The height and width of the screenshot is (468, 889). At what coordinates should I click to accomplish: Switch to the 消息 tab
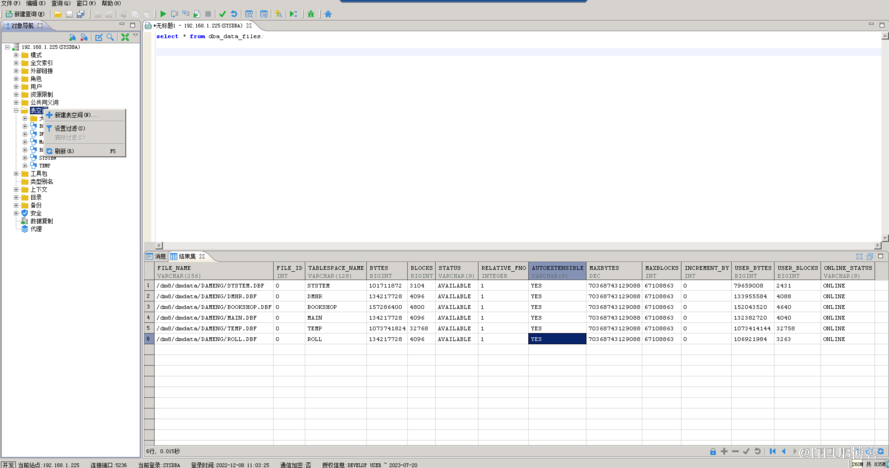click(157, 257)
